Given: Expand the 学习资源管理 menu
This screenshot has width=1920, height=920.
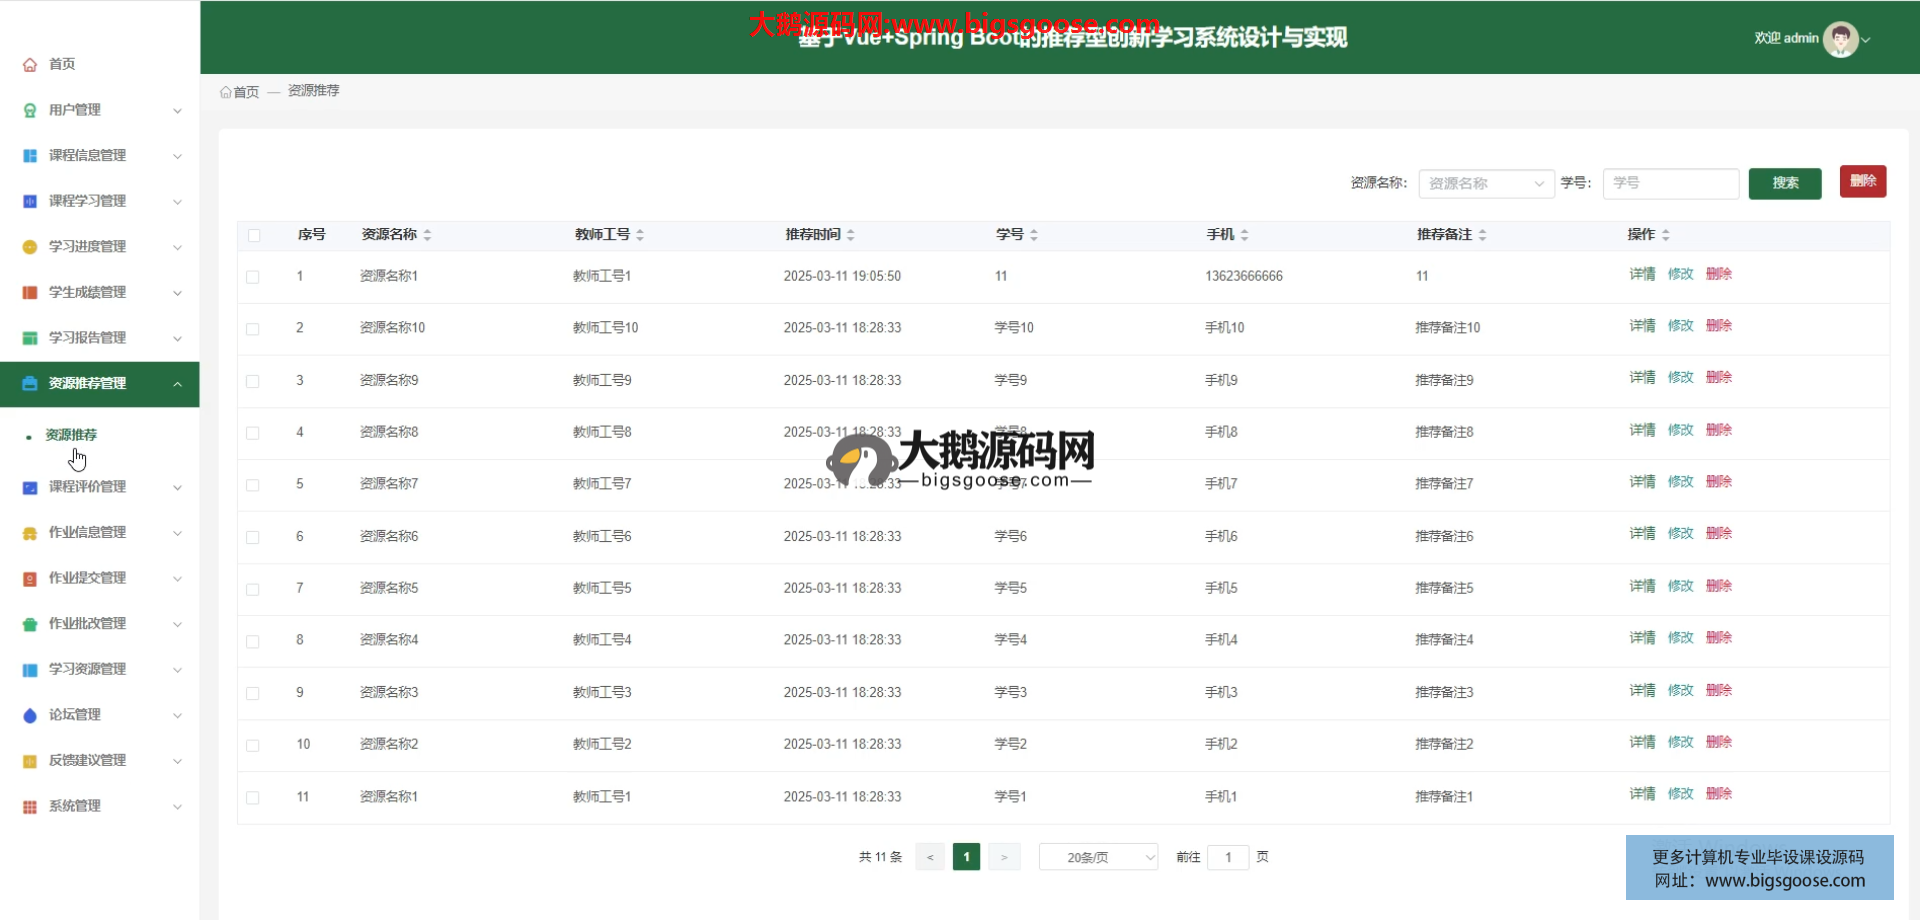Looking at the screenshot, I should 100,669.
